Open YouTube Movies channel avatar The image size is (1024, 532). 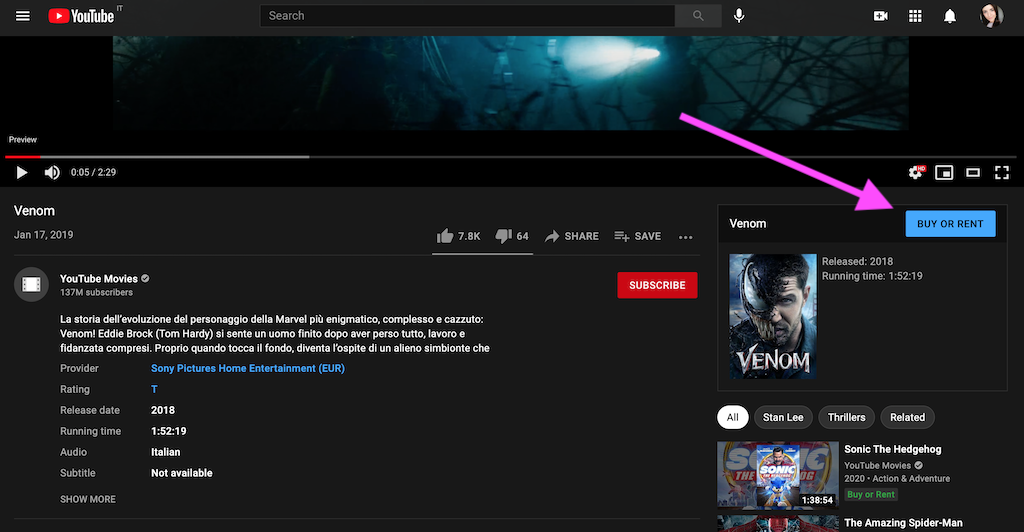(31, 285)
